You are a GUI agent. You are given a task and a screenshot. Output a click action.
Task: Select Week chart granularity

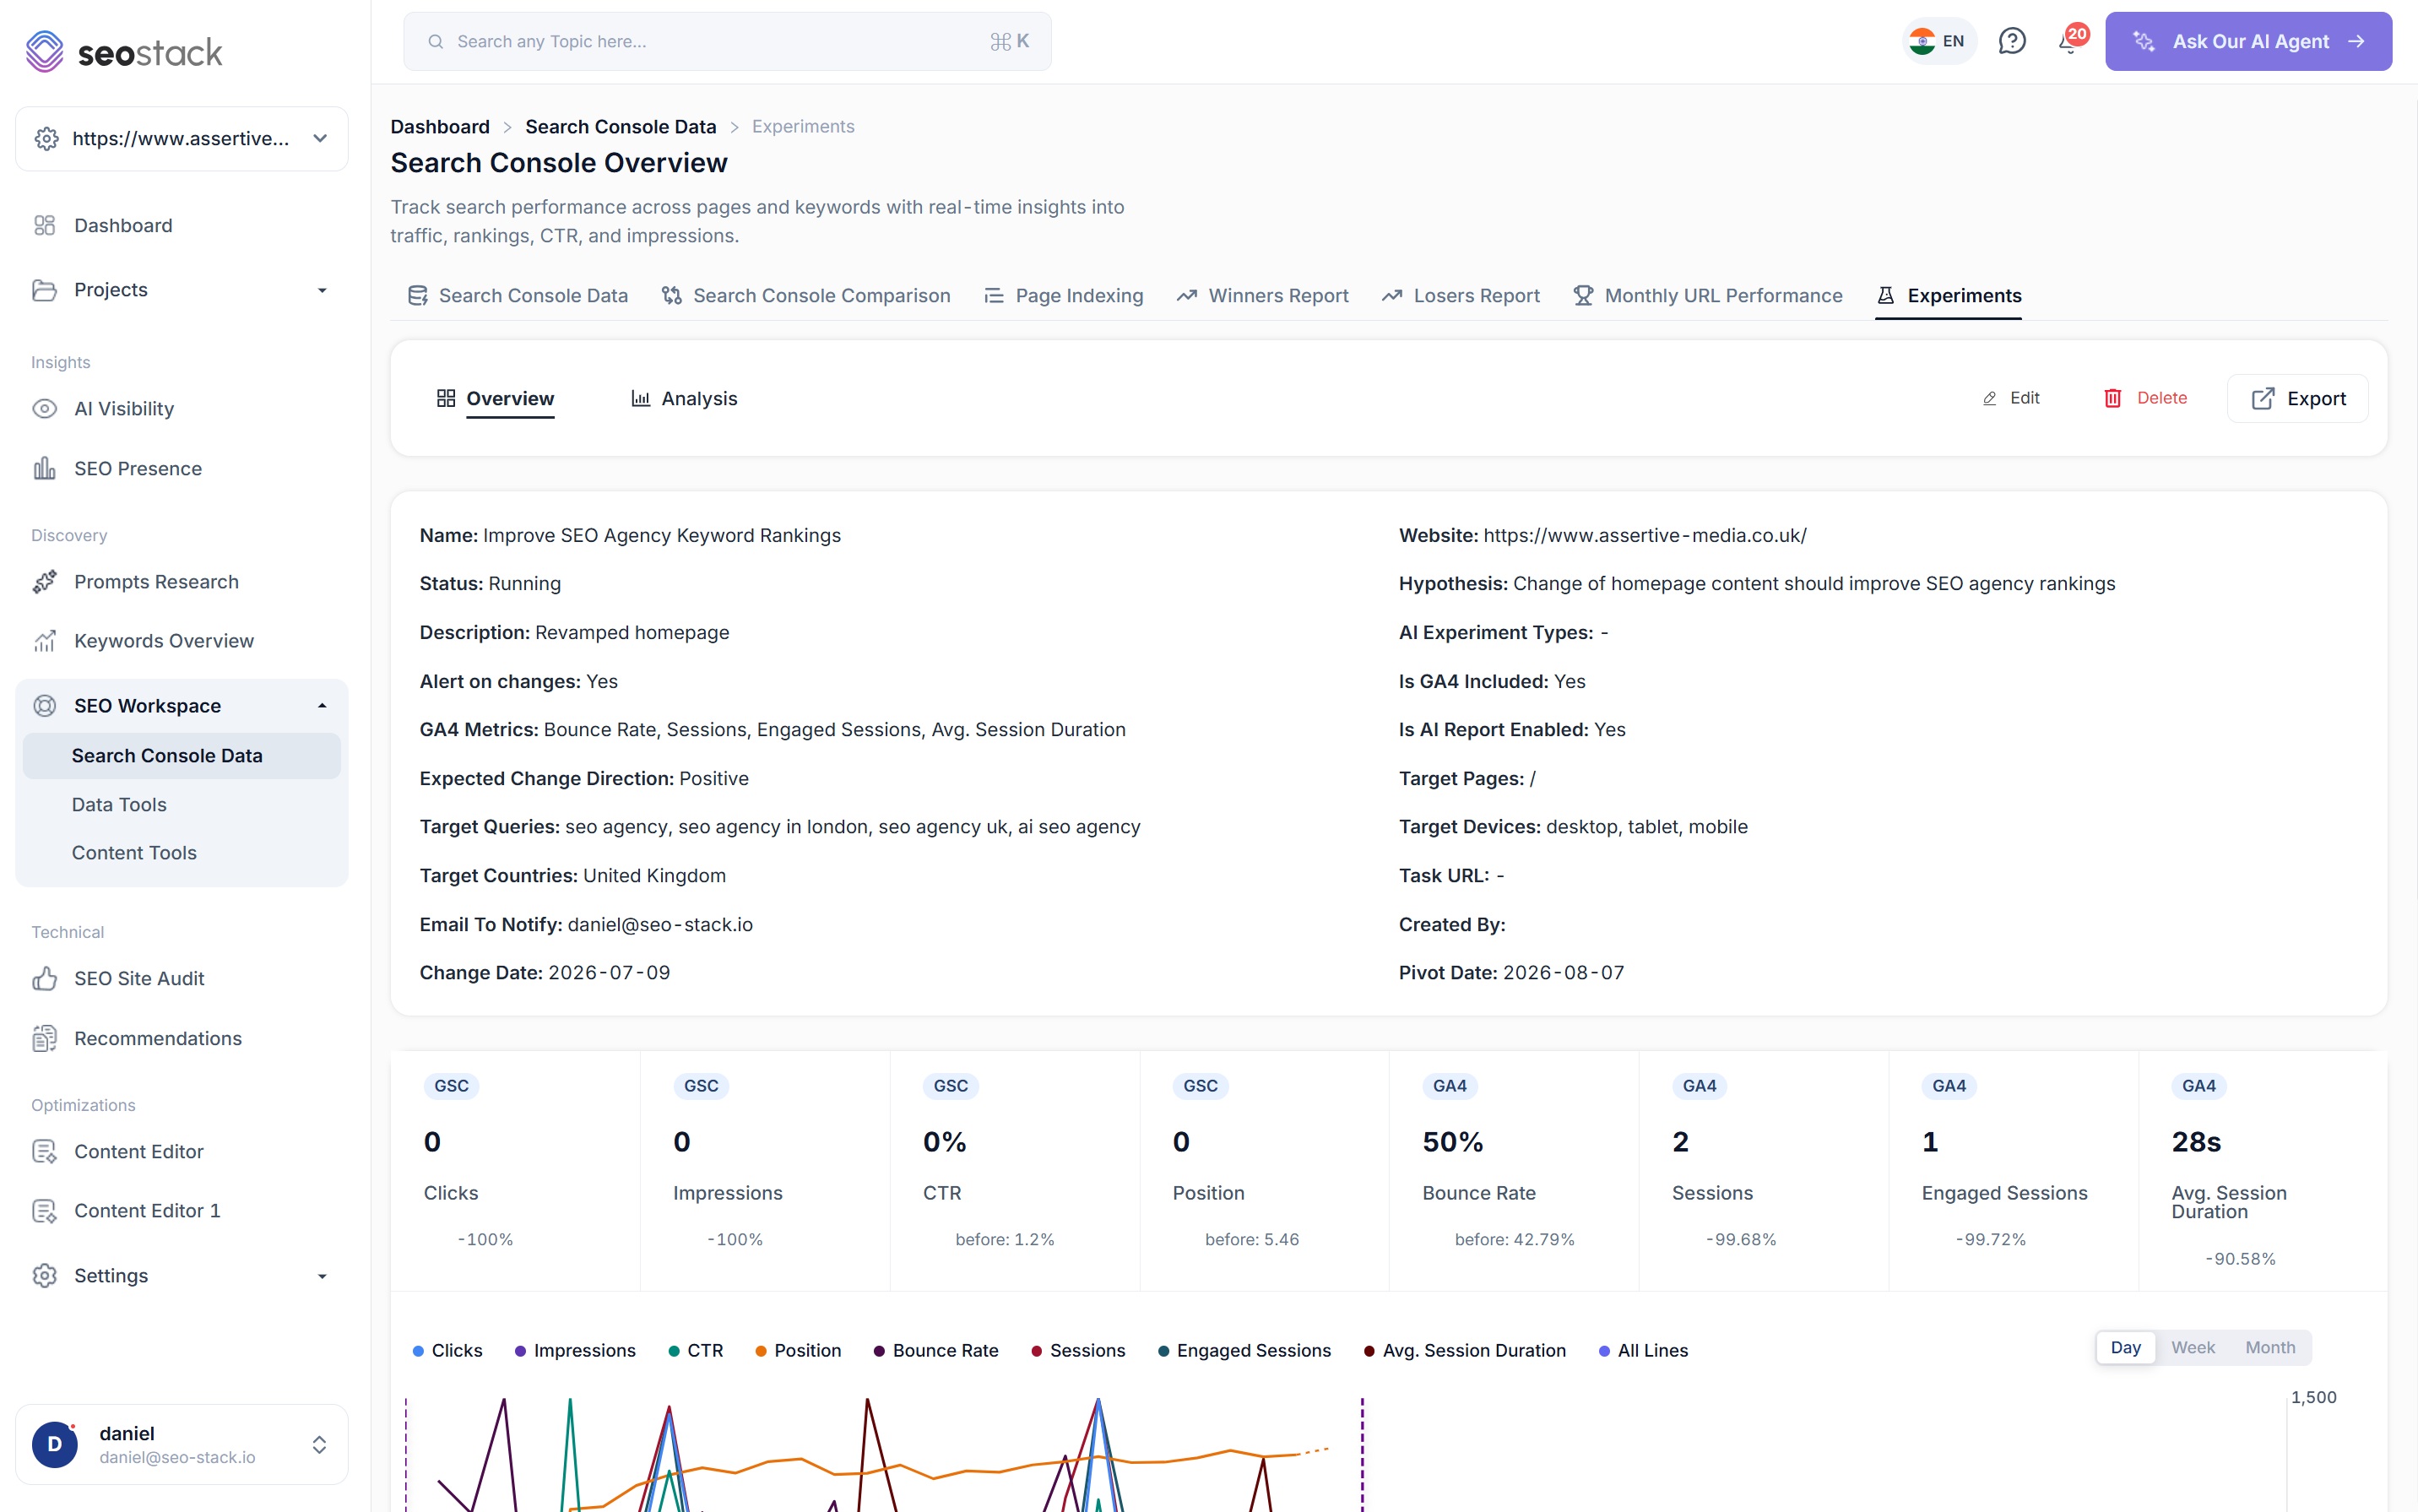[x=2193, y=1348]
